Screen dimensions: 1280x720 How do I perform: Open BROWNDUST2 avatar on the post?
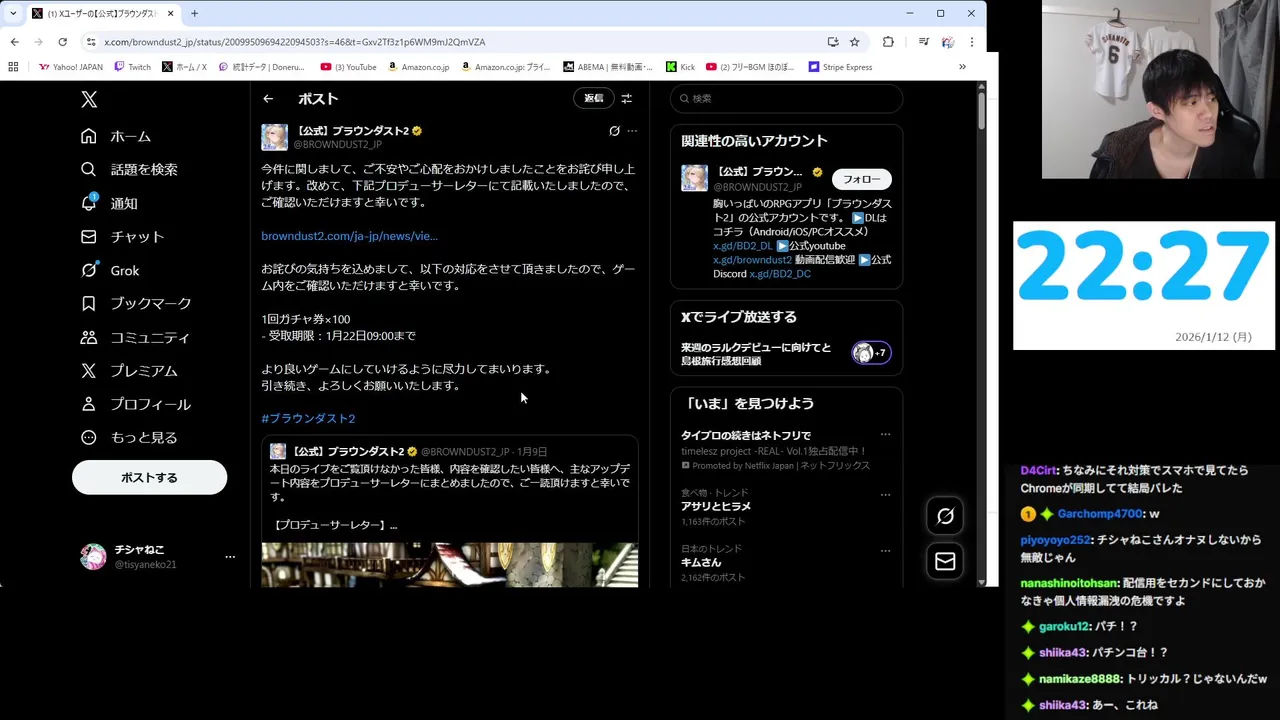coord(274,137)
